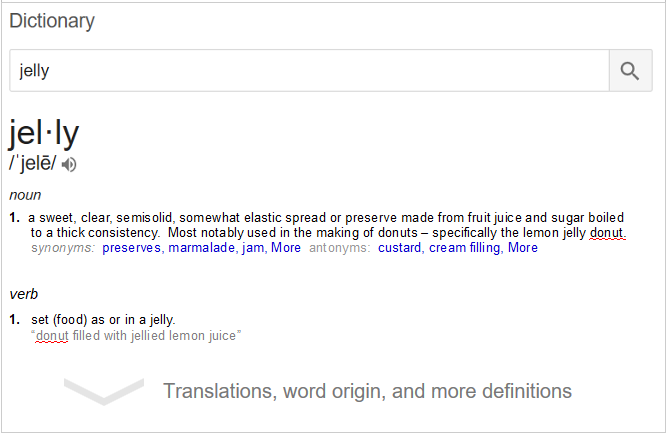The image size is (669, 433).
Task: Click the jel·ly headword
Action: [x=44, y=133]
